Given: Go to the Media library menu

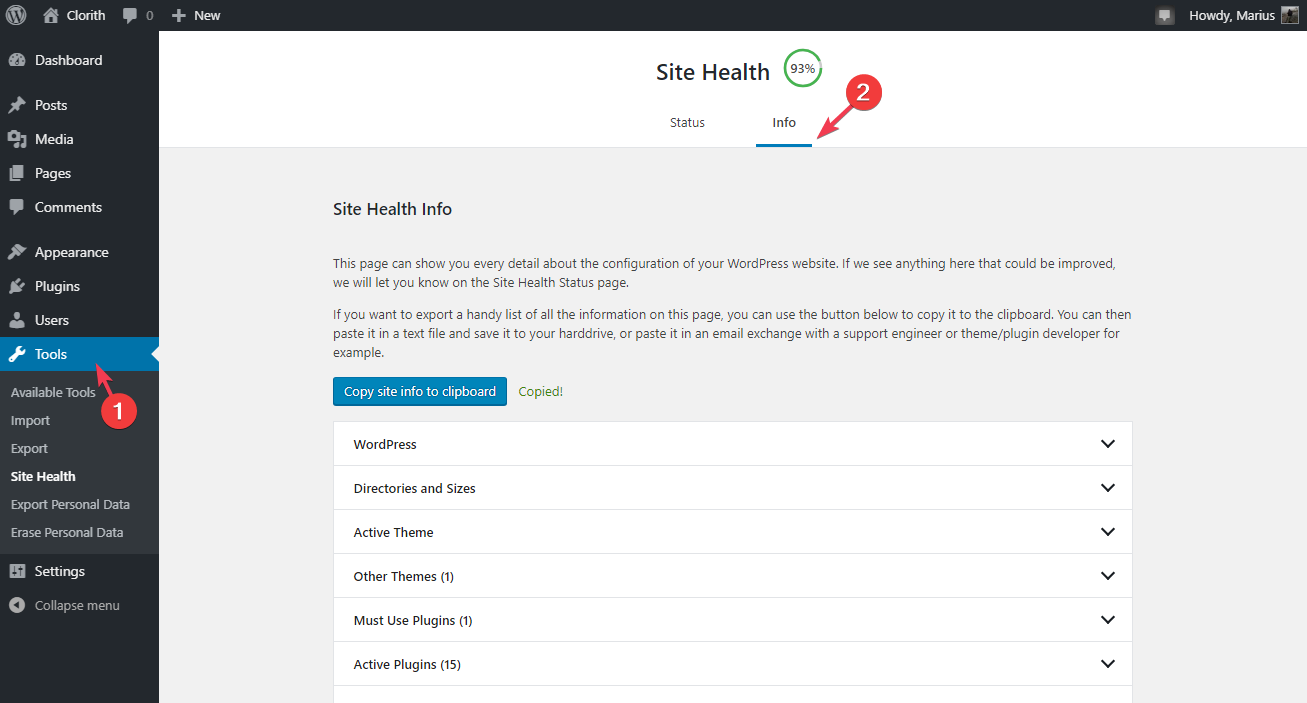Looking at the screenshot, I should [79, 139].
